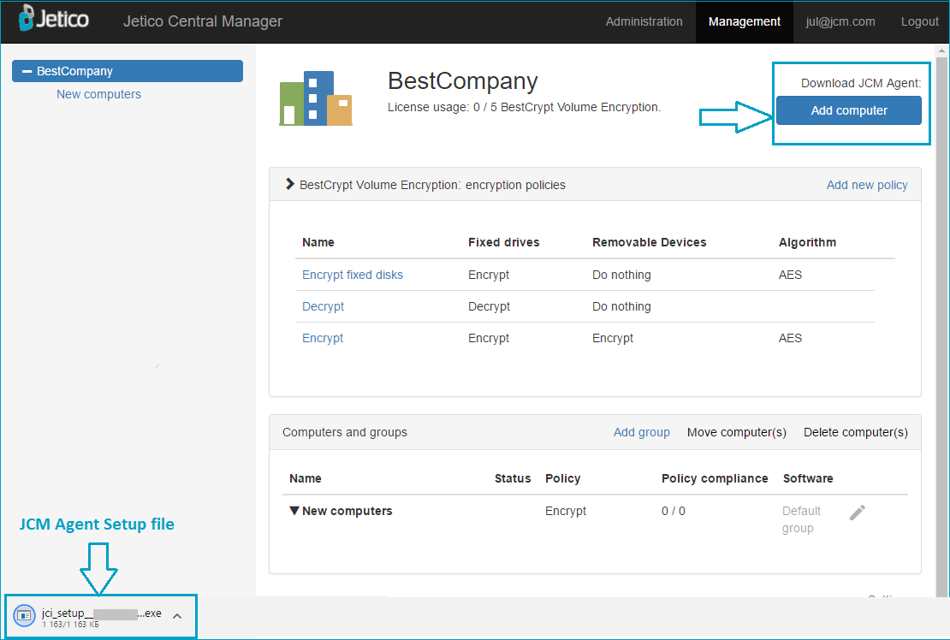Edit New computers group with pencil icon

coord(857,513)
